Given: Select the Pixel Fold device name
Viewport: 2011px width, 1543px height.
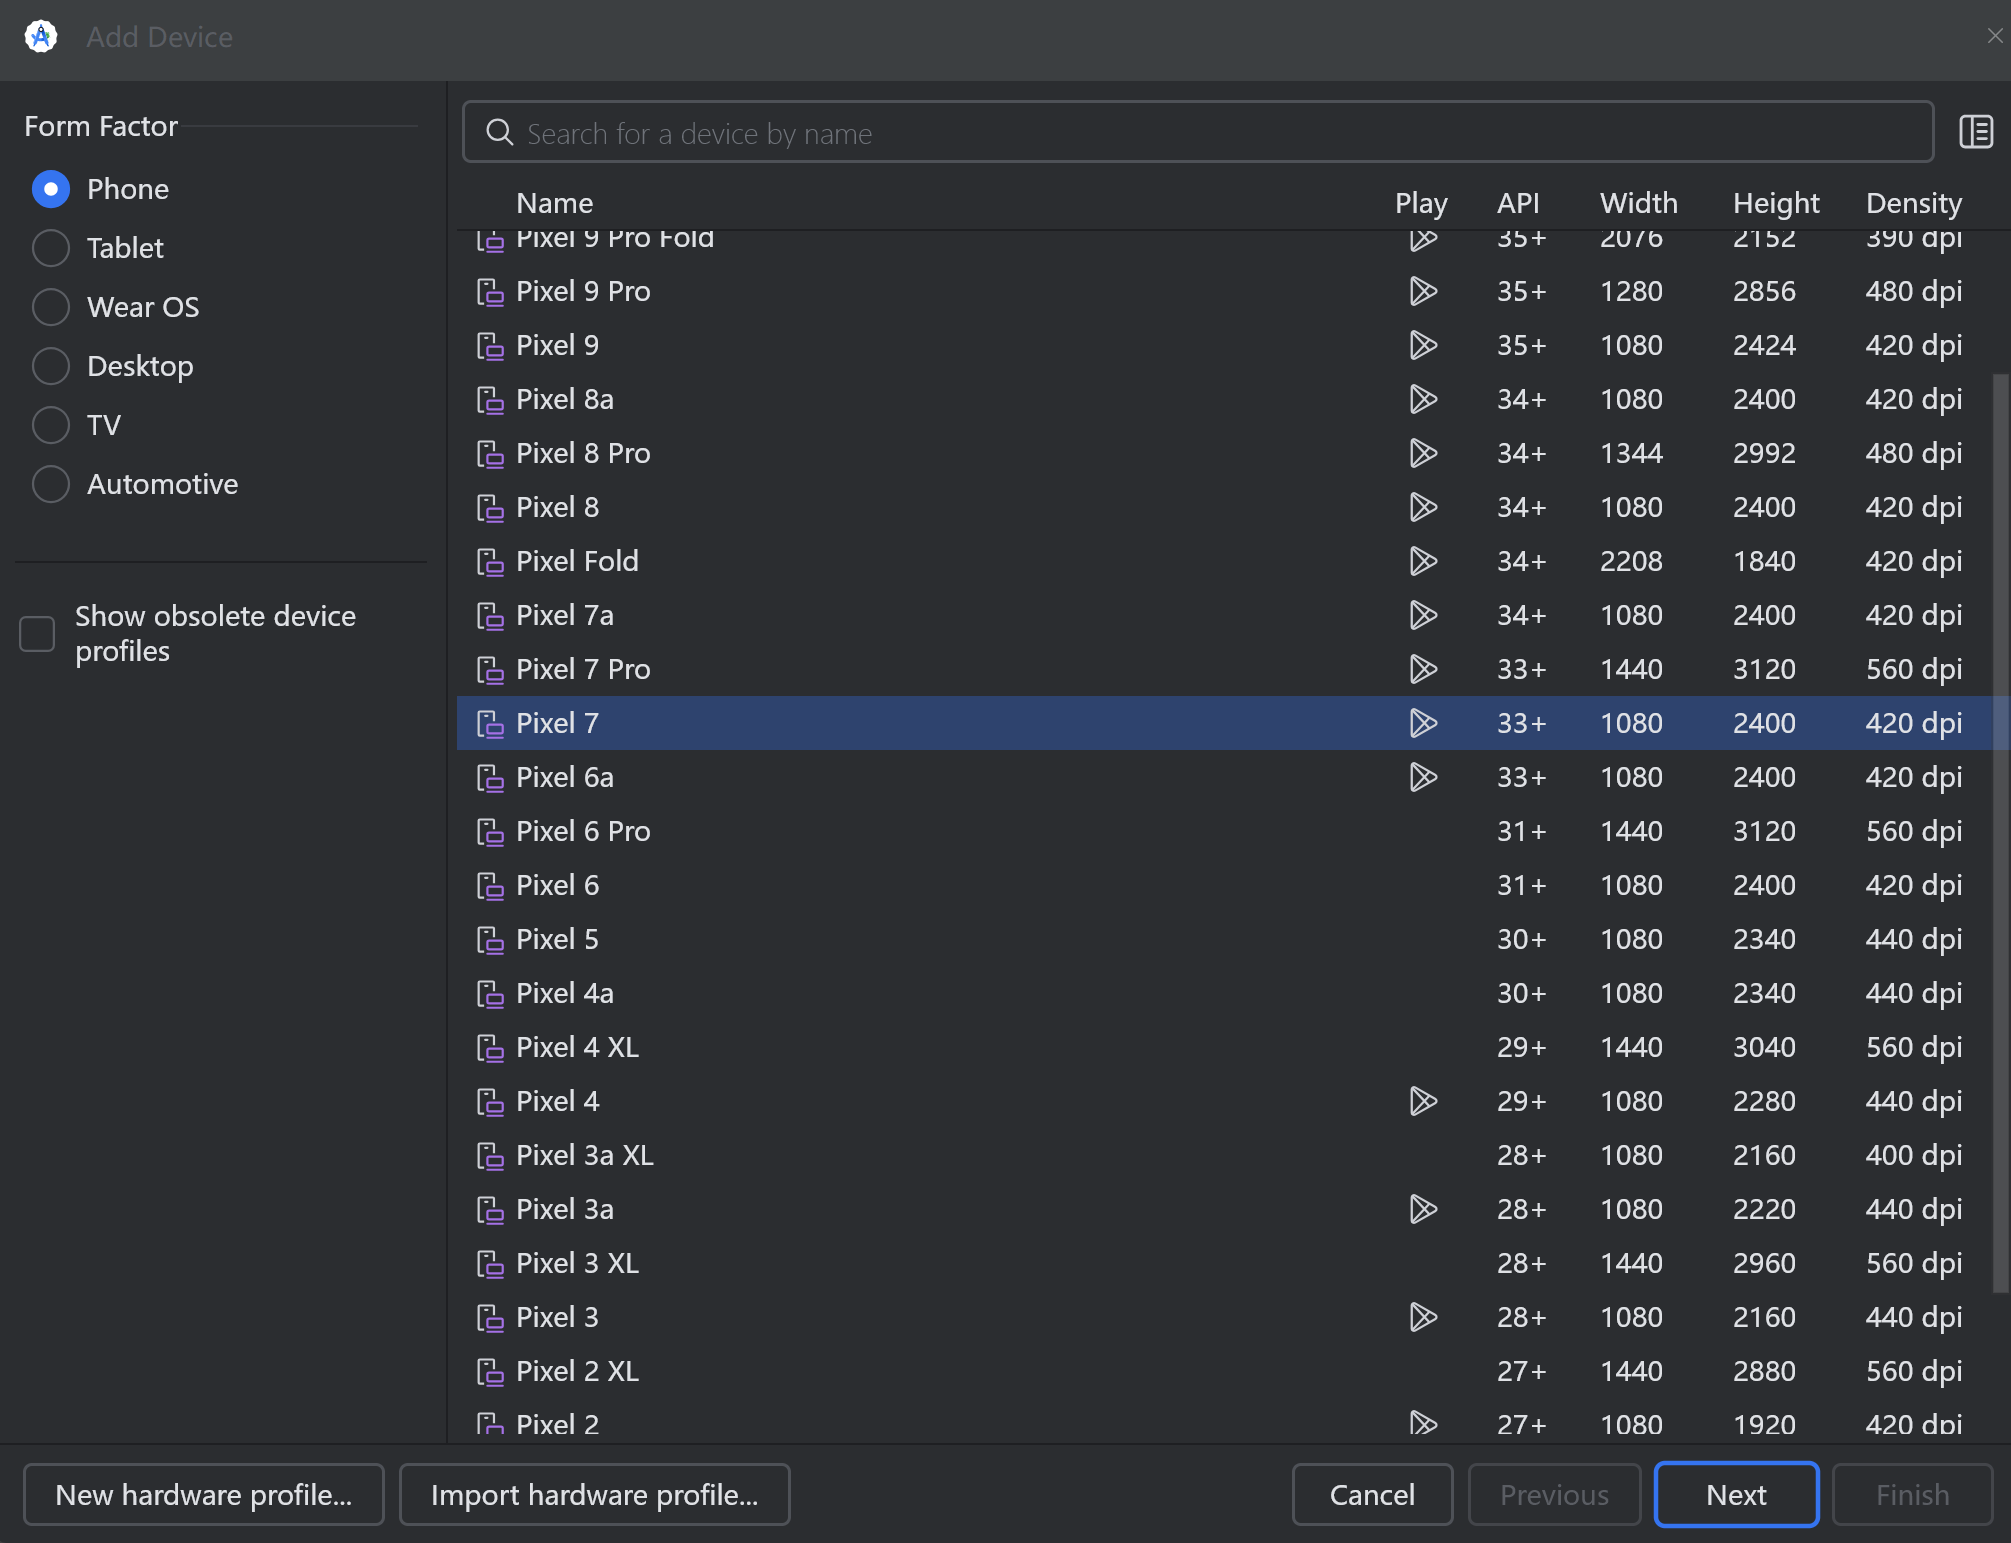Looking at the screenshot, I should [577, 561].
